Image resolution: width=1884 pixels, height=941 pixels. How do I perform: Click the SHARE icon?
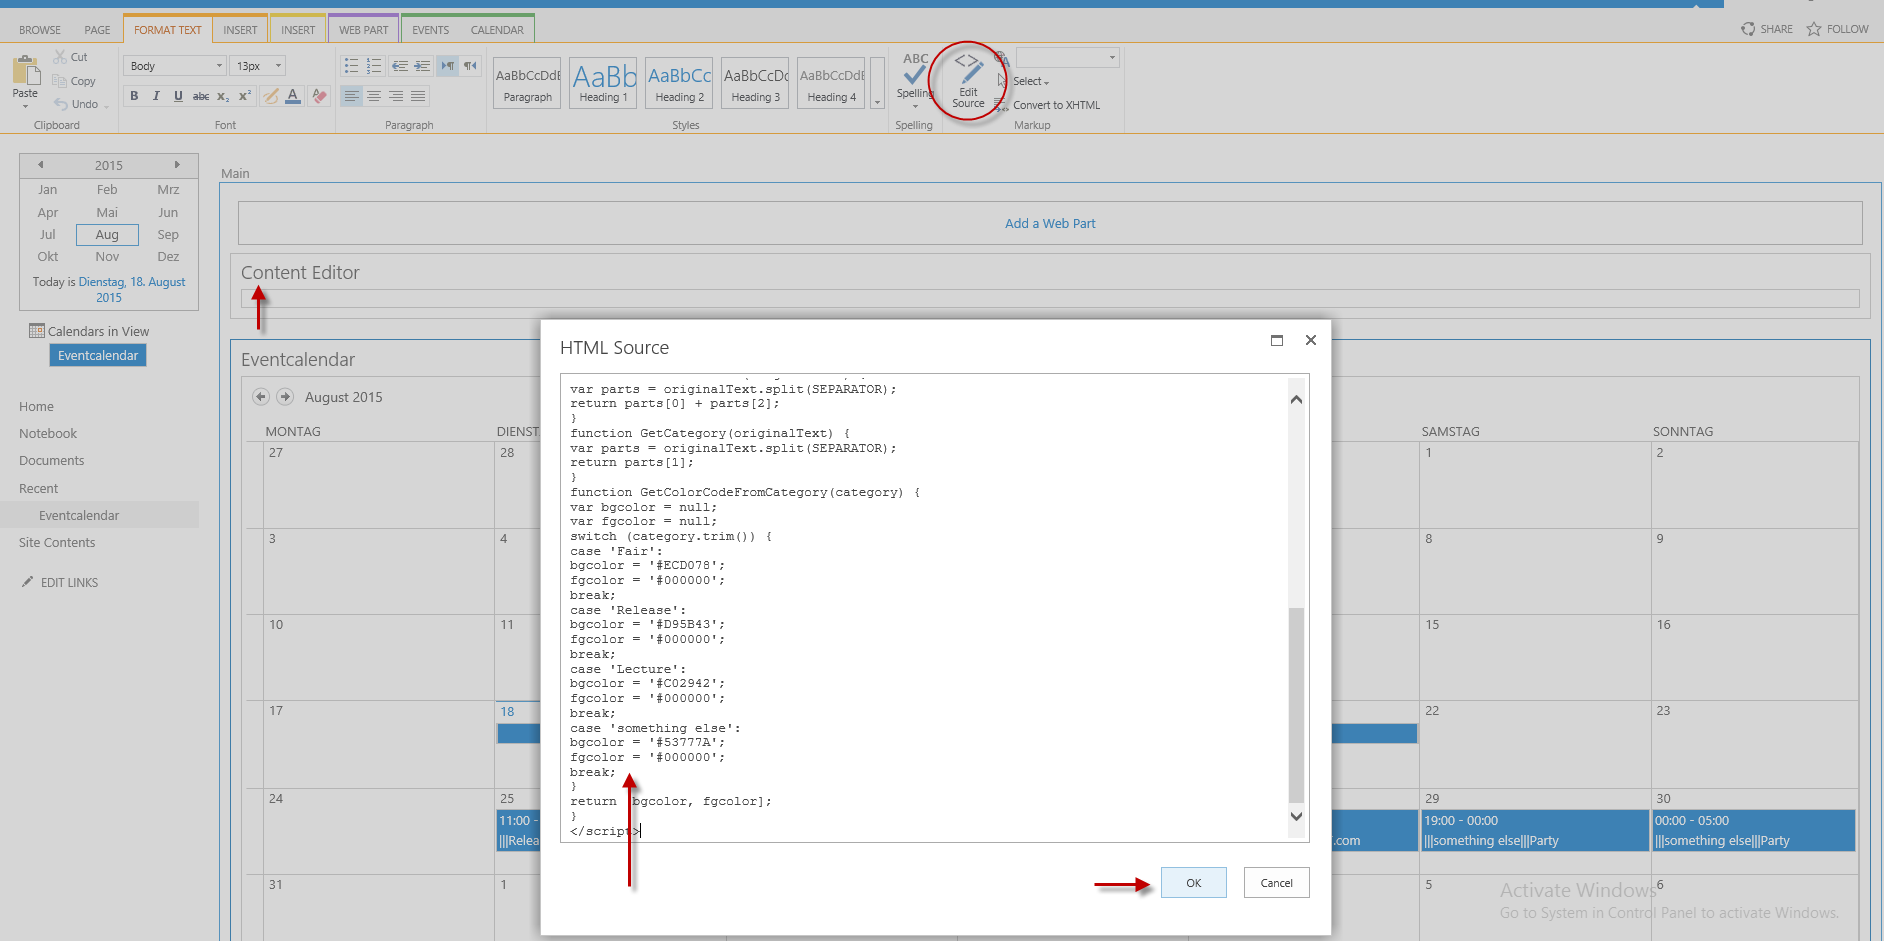1748,29
